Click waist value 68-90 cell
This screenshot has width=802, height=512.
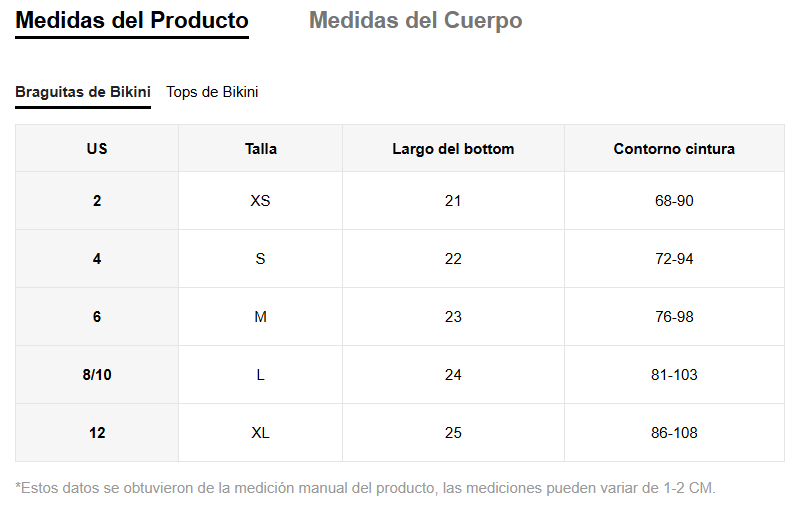[x=674, y=201]
